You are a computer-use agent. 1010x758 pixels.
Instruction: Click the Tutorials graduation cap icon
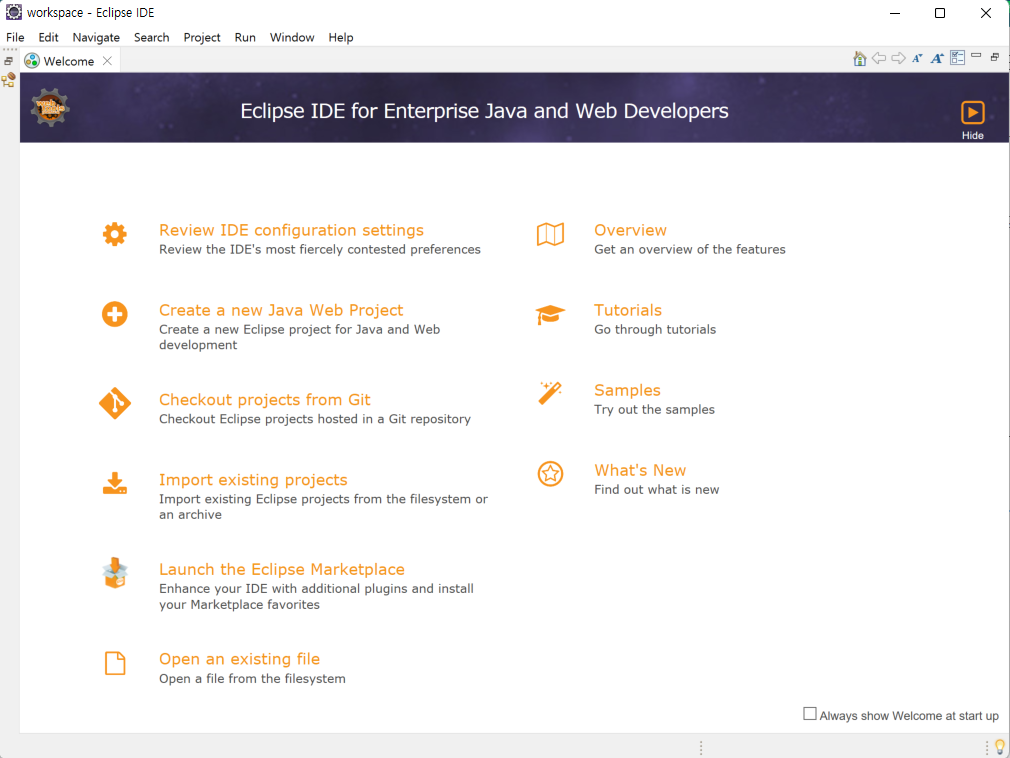550,315
